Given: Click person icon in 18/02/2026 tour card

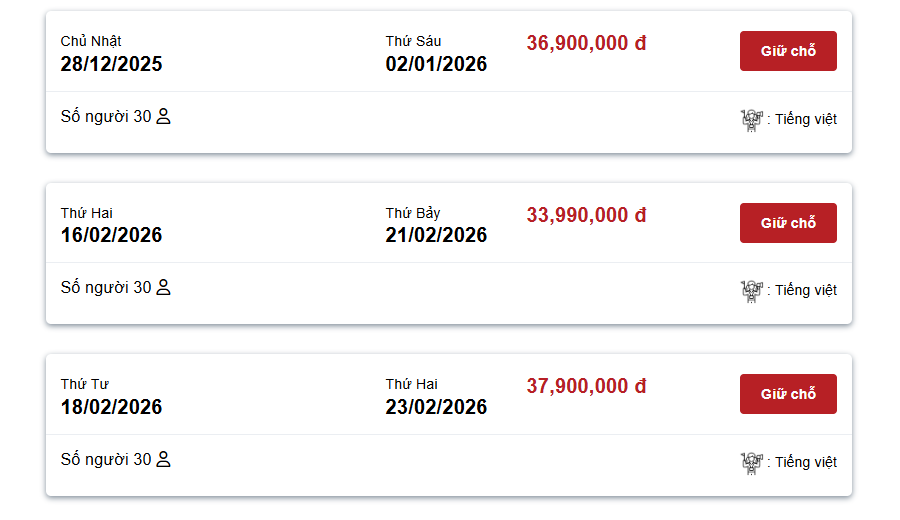Looking at the screenshot, I should coord(164,459).
